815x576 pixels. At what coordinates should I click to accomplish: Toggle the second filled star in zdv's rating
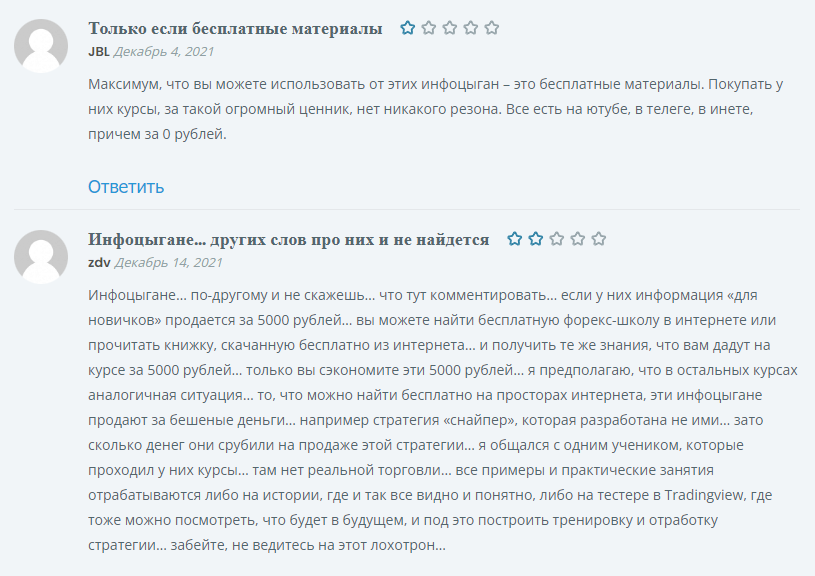tap(536, 239)
